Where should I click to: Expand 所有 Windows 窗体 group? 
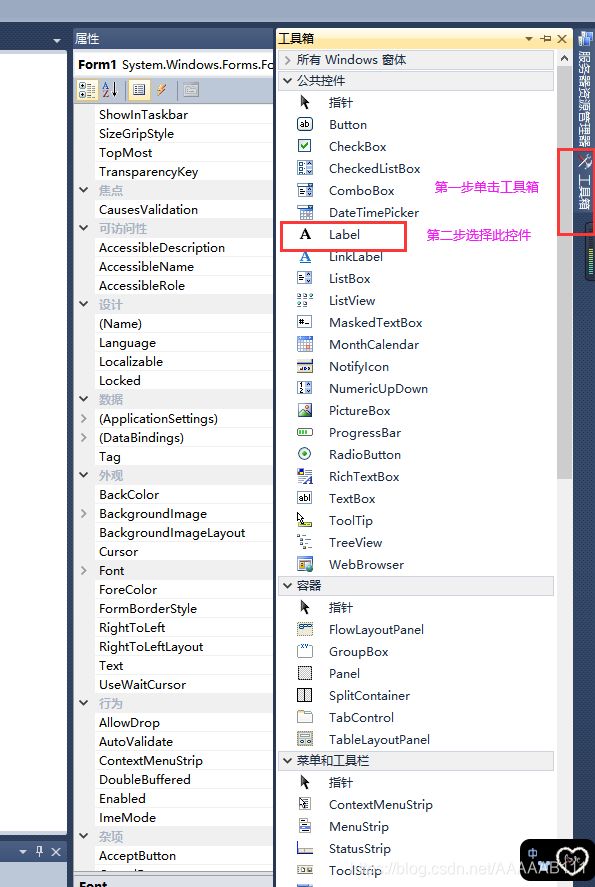pos(287,60)
